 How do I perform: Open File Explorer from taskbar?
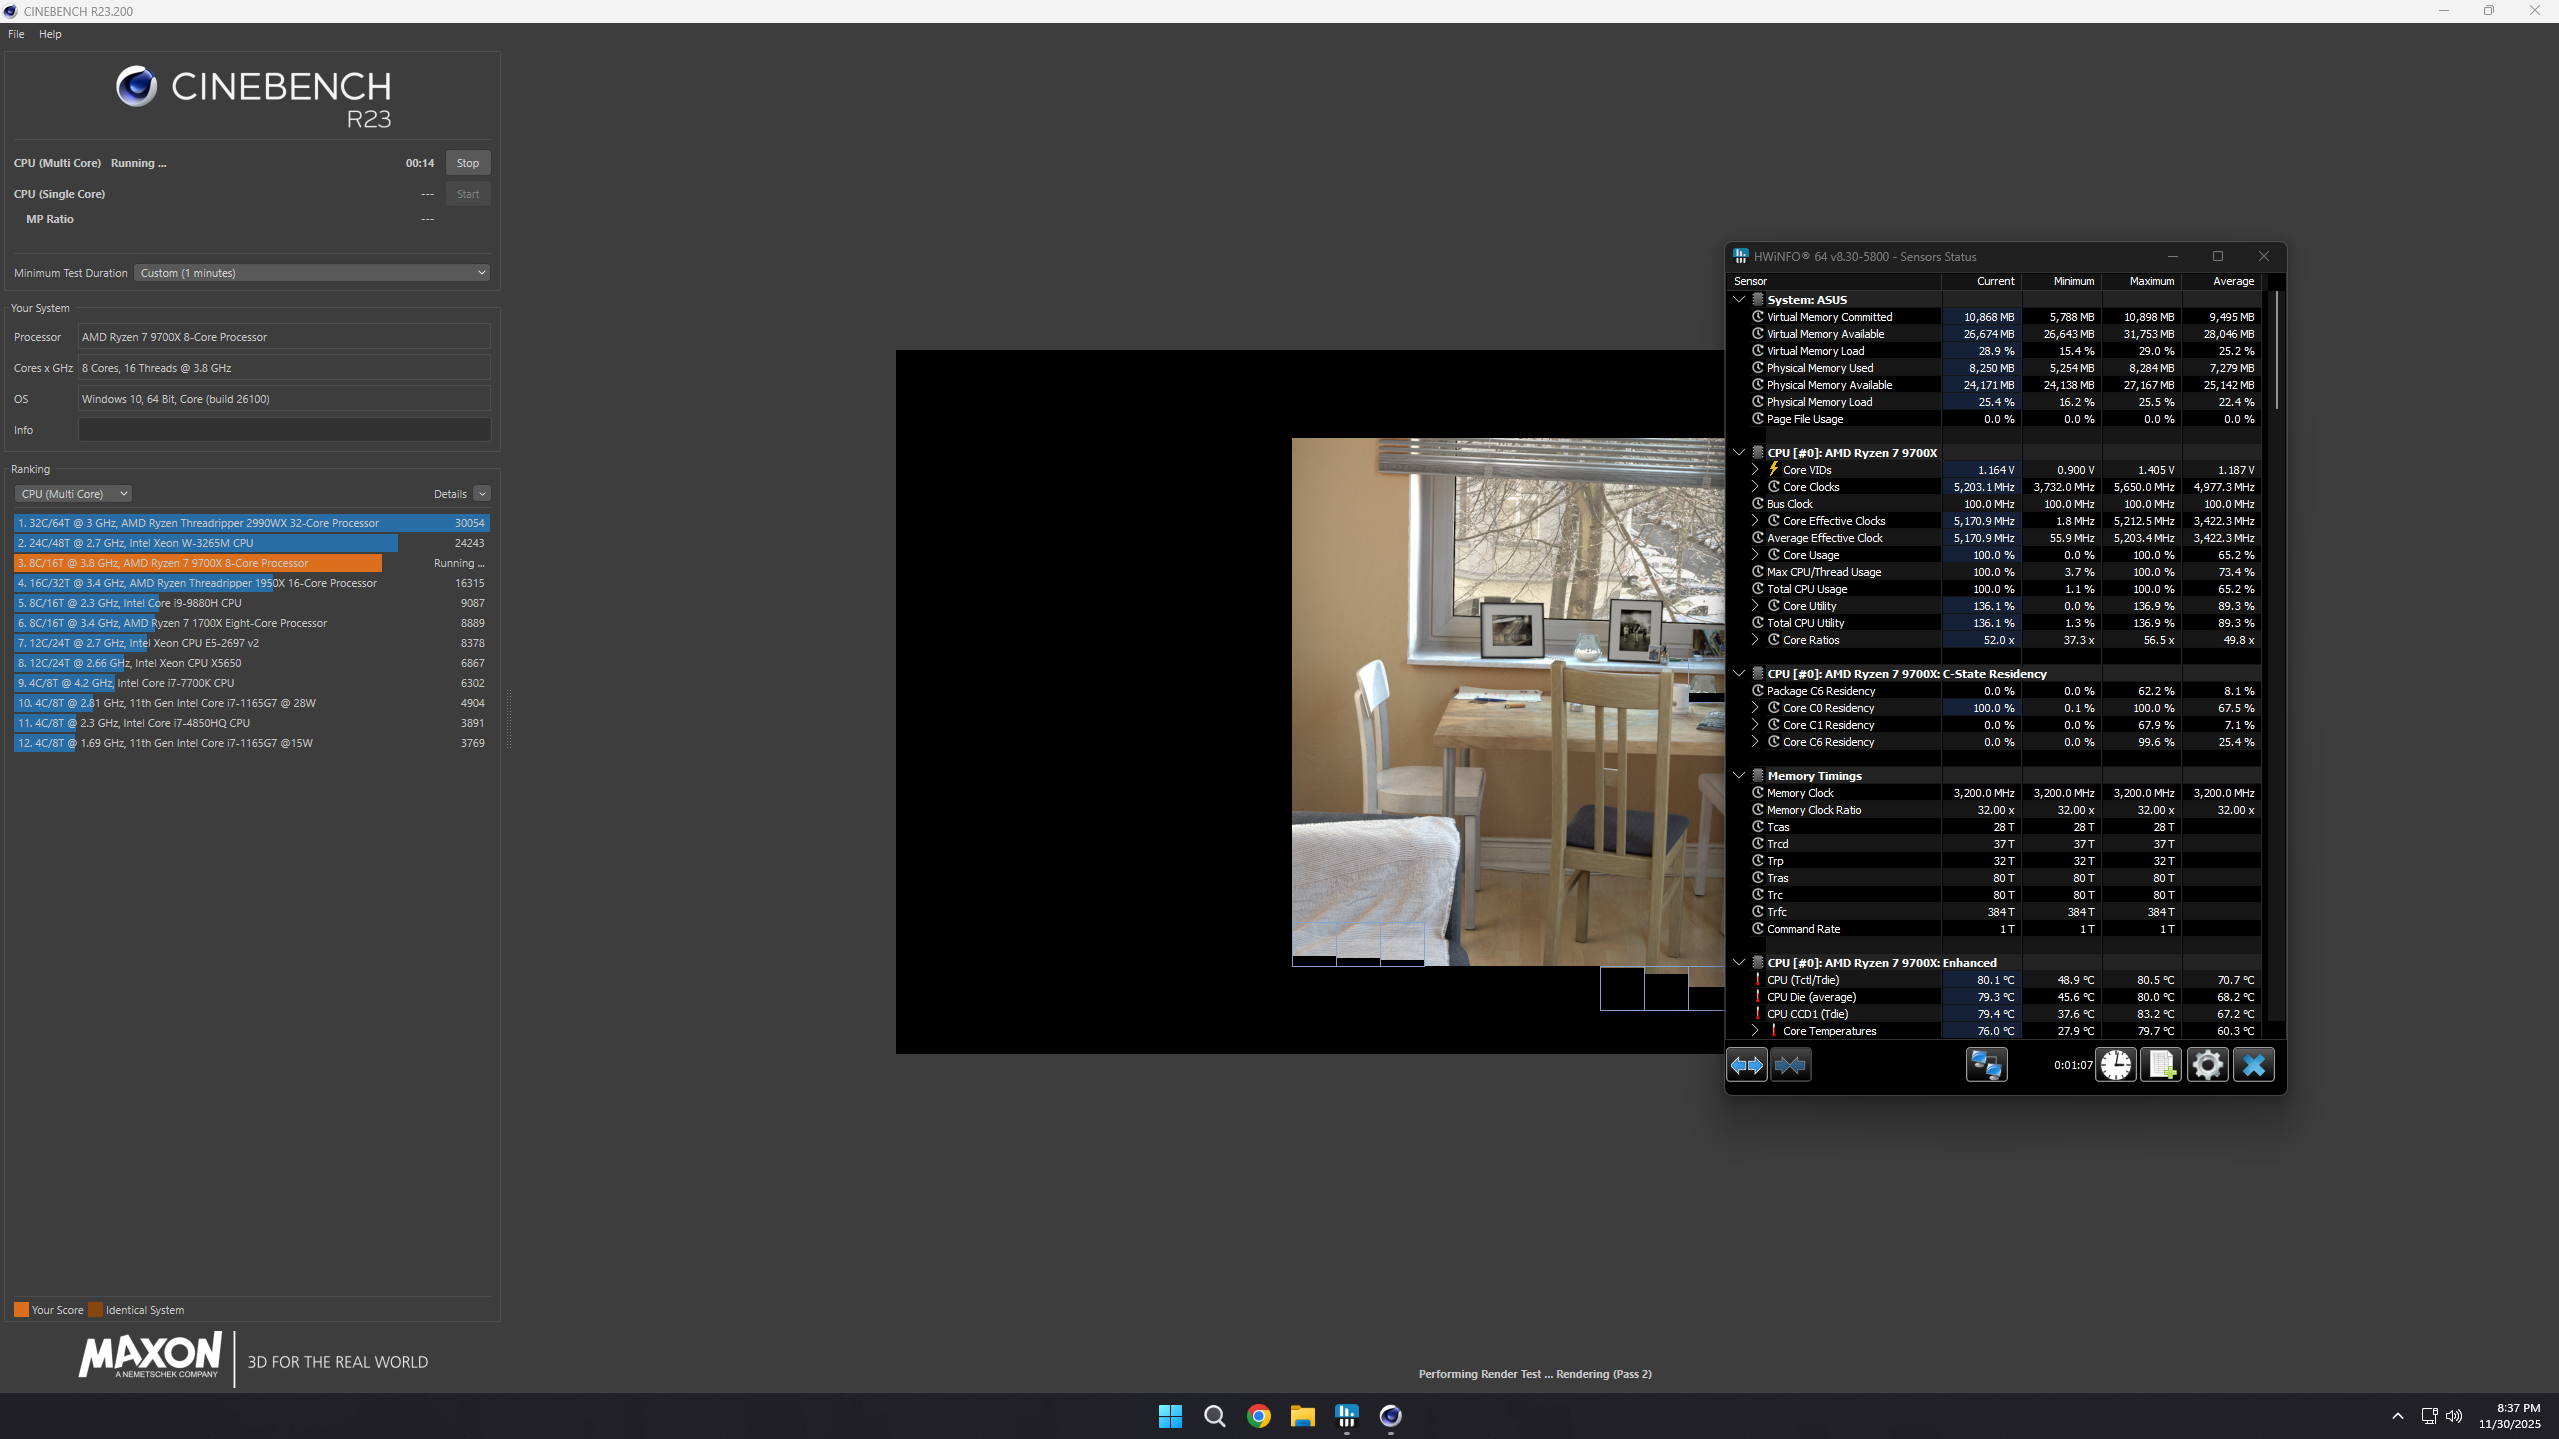click(x=1302, y=1416)
